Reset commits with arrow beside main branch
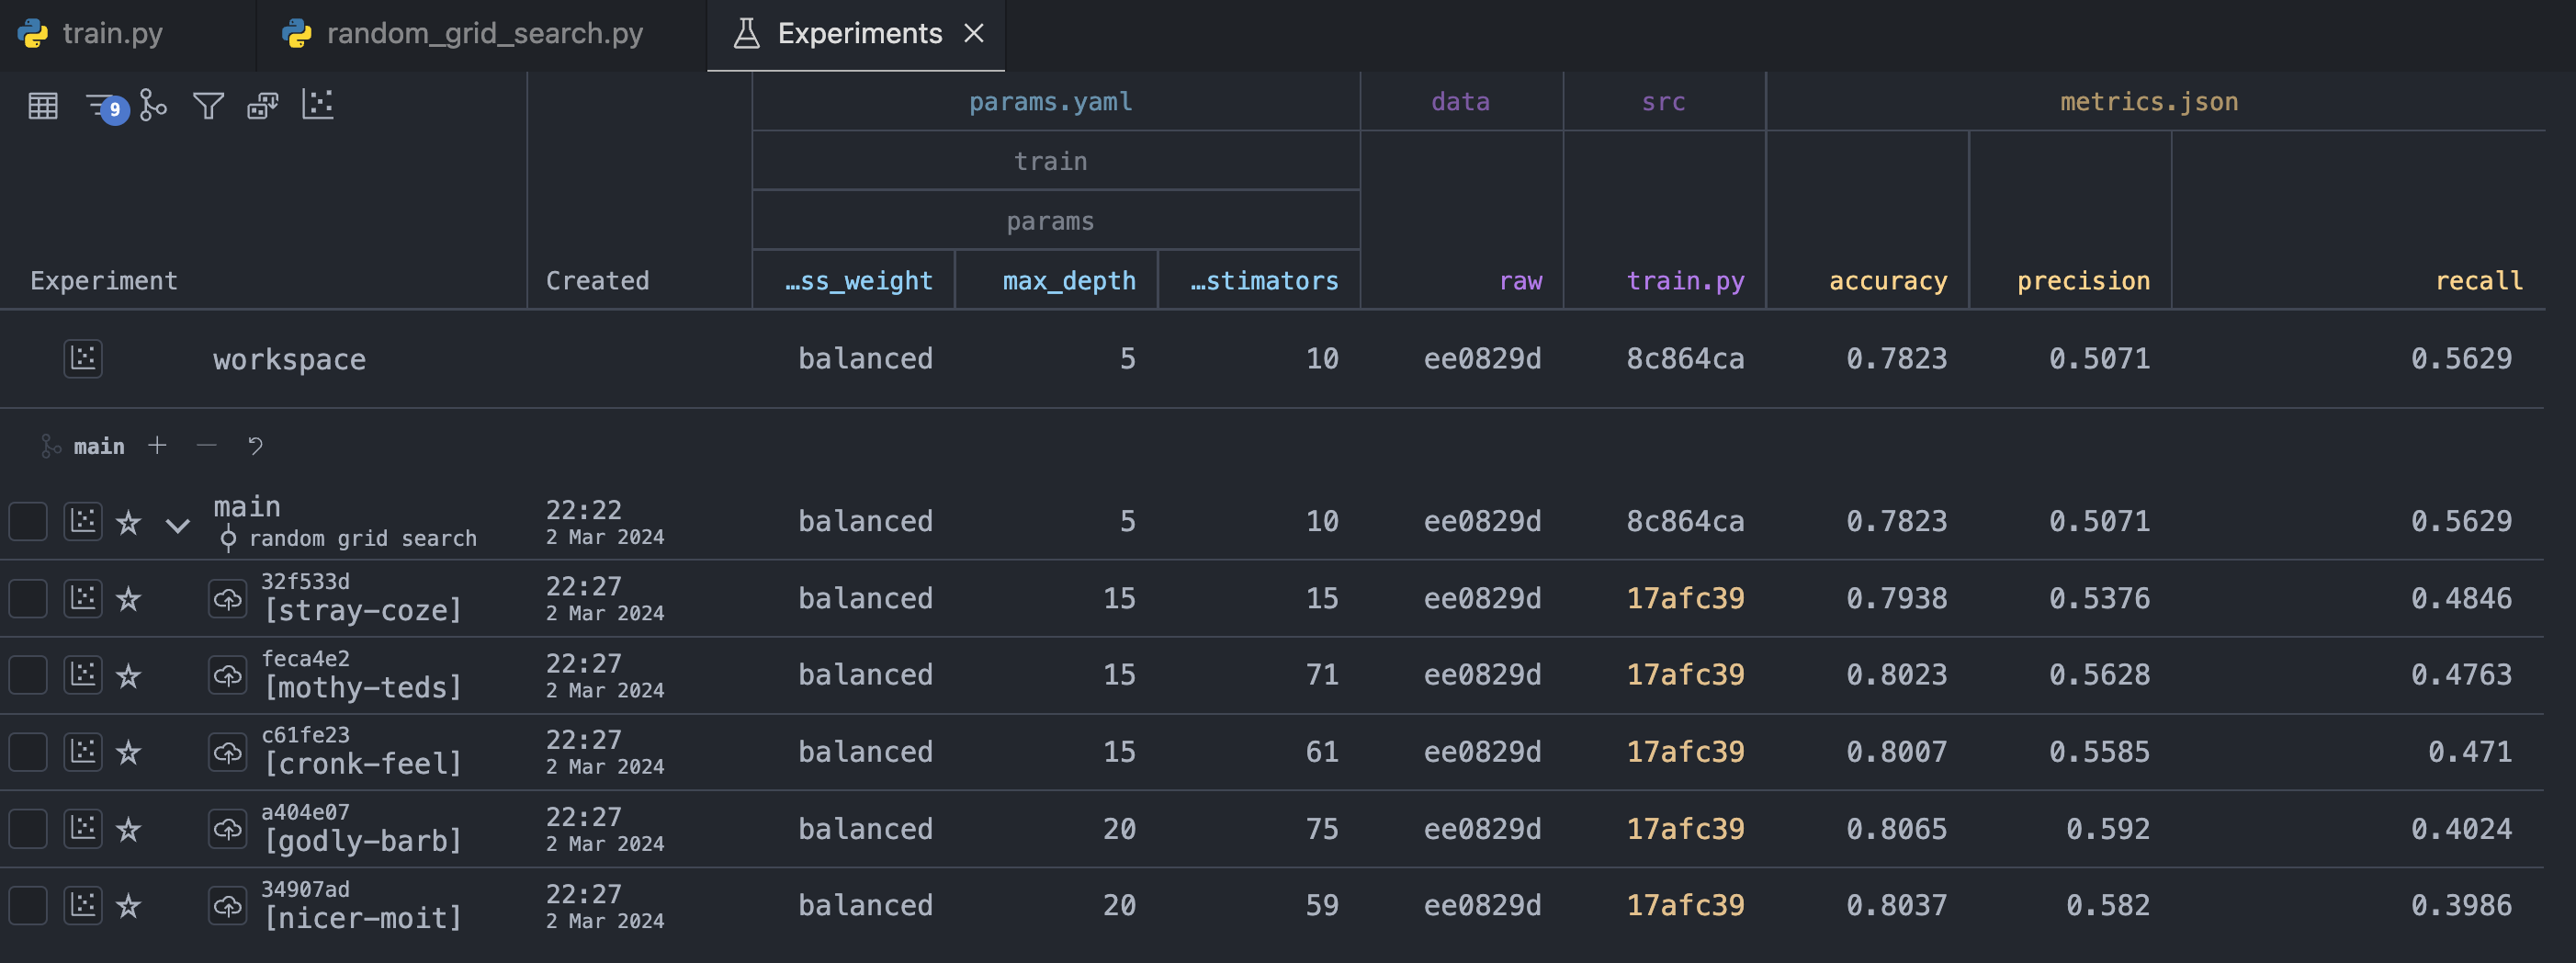The width and height of the screenshot is (2576, 963). click(x=255, y=445)
